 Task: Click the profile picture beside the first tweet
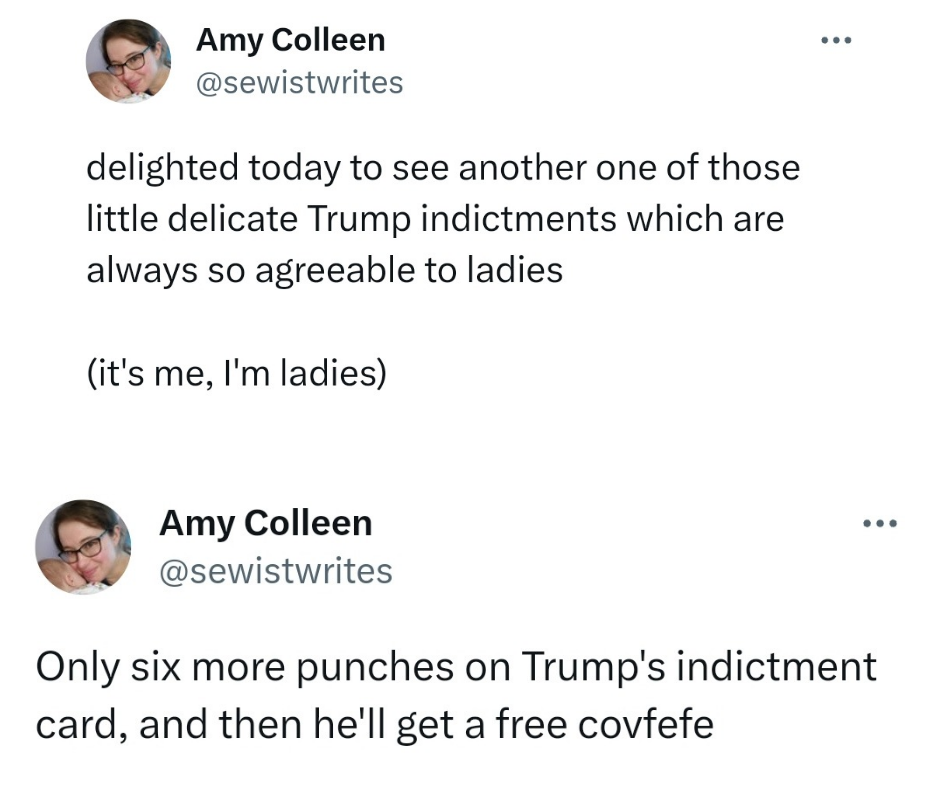pos(128,61)
